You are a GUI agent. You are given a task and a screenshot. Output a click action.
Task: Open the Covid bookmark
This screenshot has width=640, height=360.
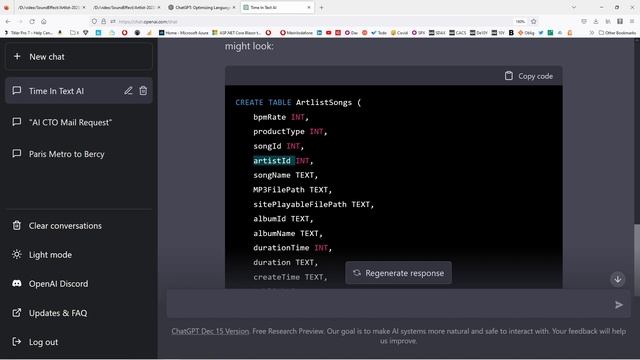(x=399, y=33)
